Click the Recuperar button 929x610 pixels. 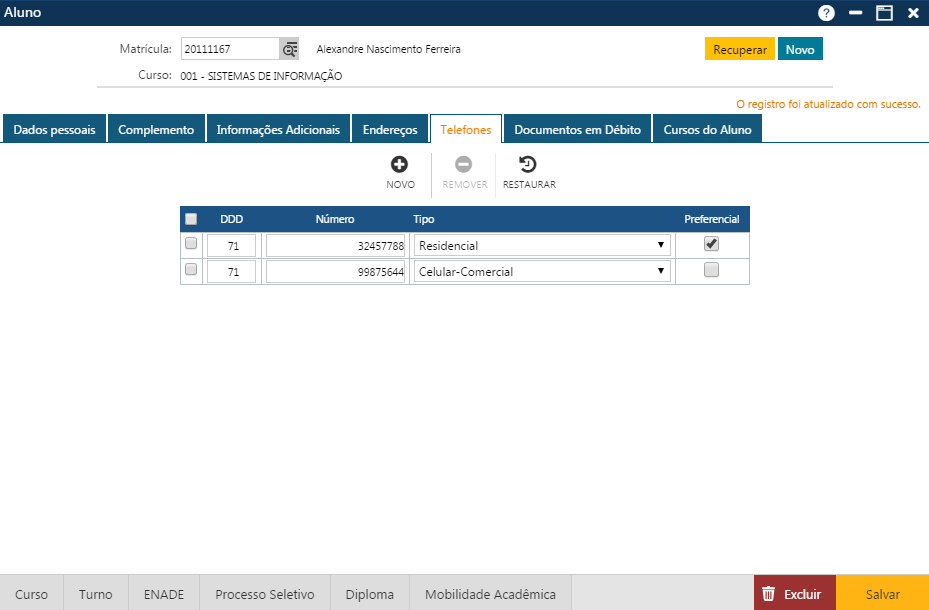pyautogui.click(x=739, y=50)
